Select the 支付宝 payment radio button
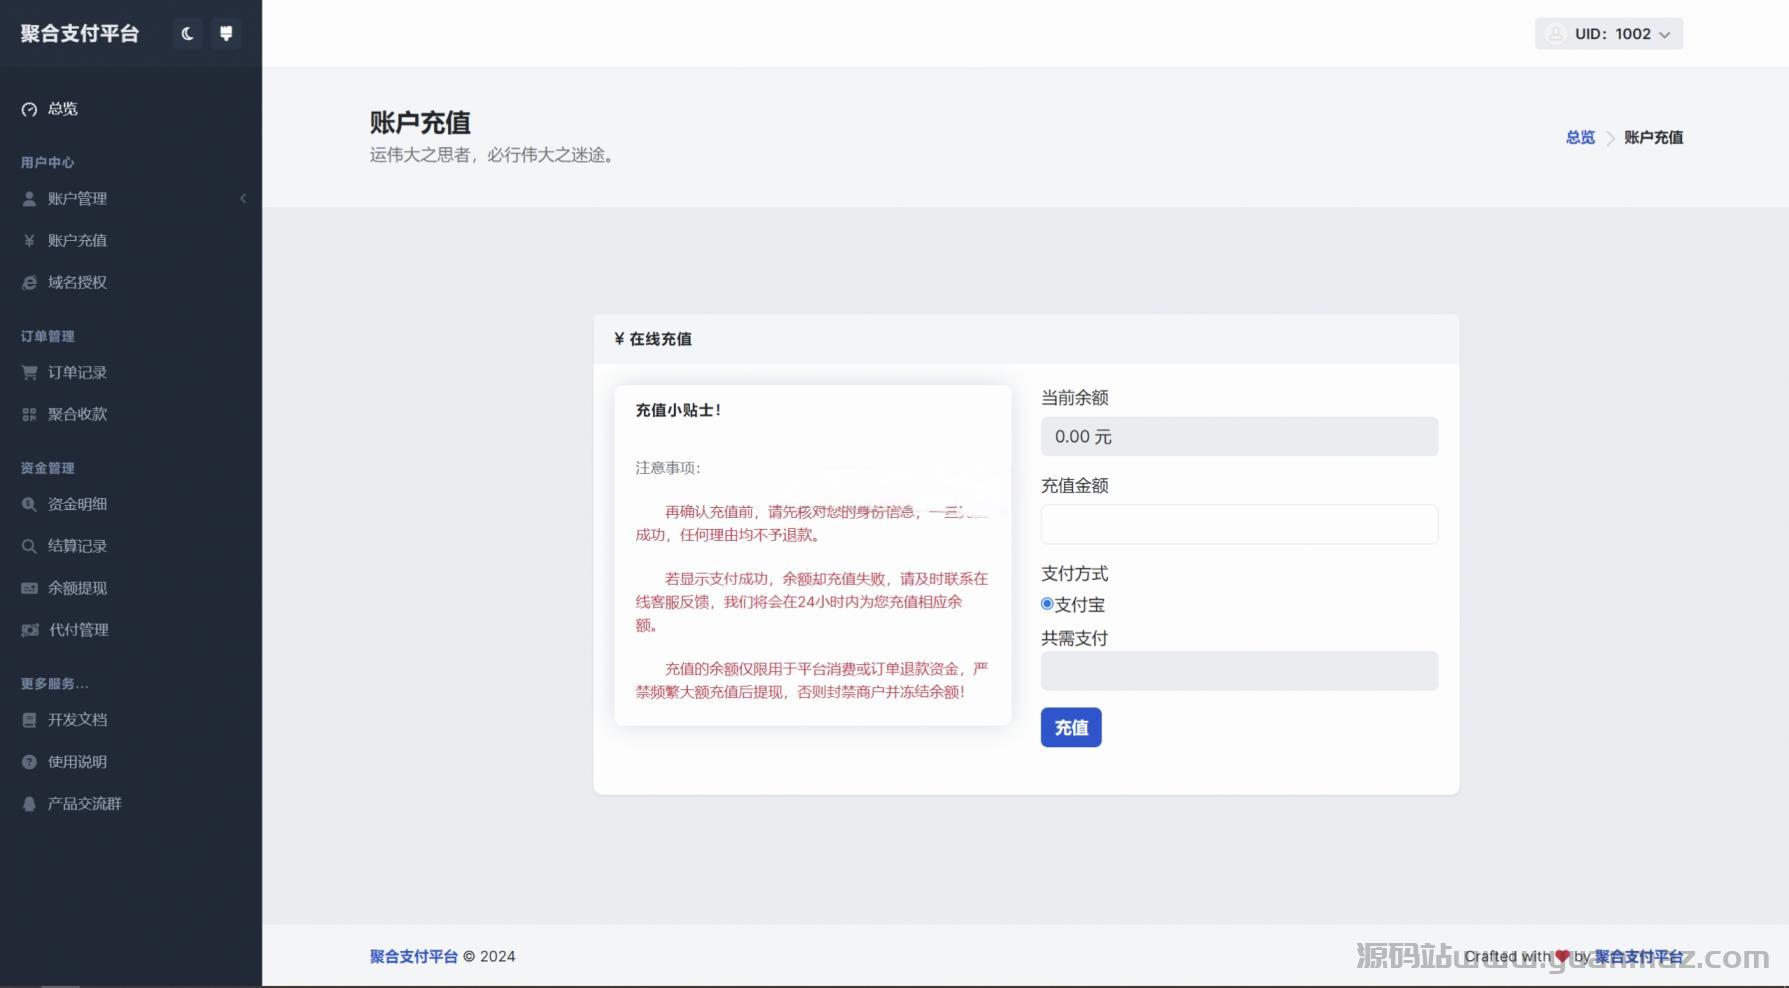 pyautogui.click(x=1047, y=604)
